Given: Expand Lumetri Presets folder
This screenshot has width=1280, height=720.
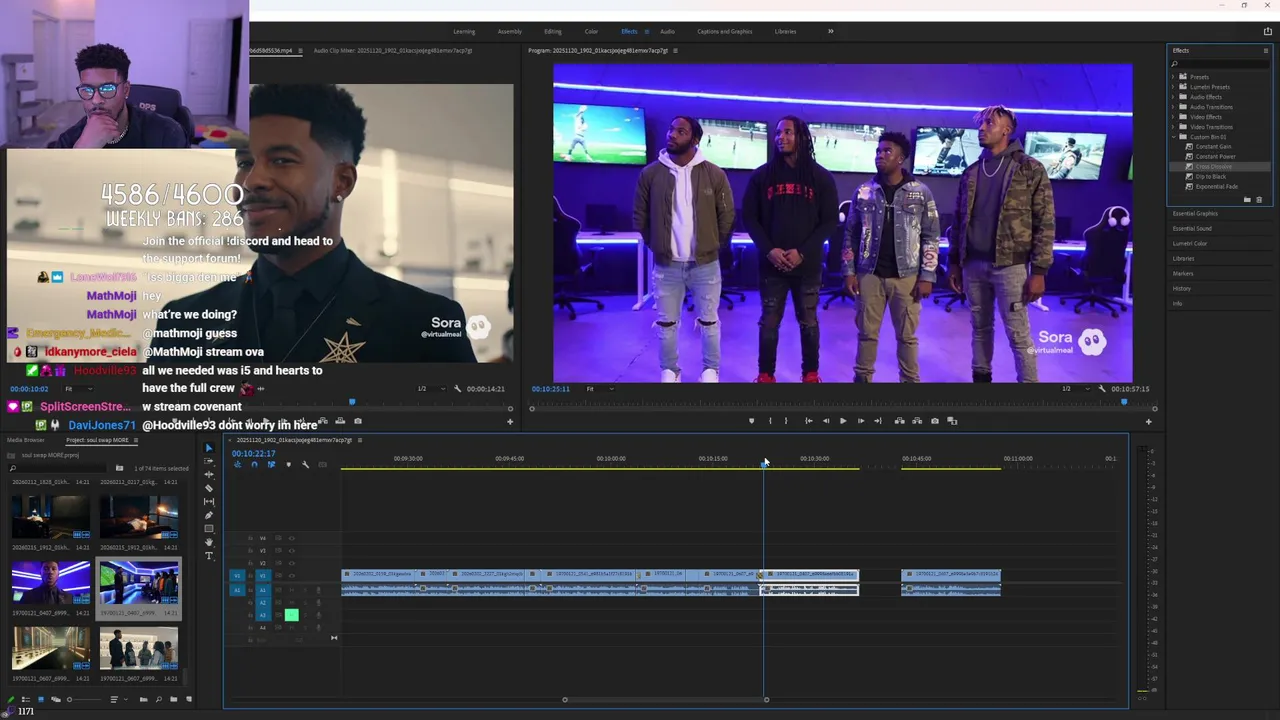Looking at the screenshot, I should coord(1173,87).
